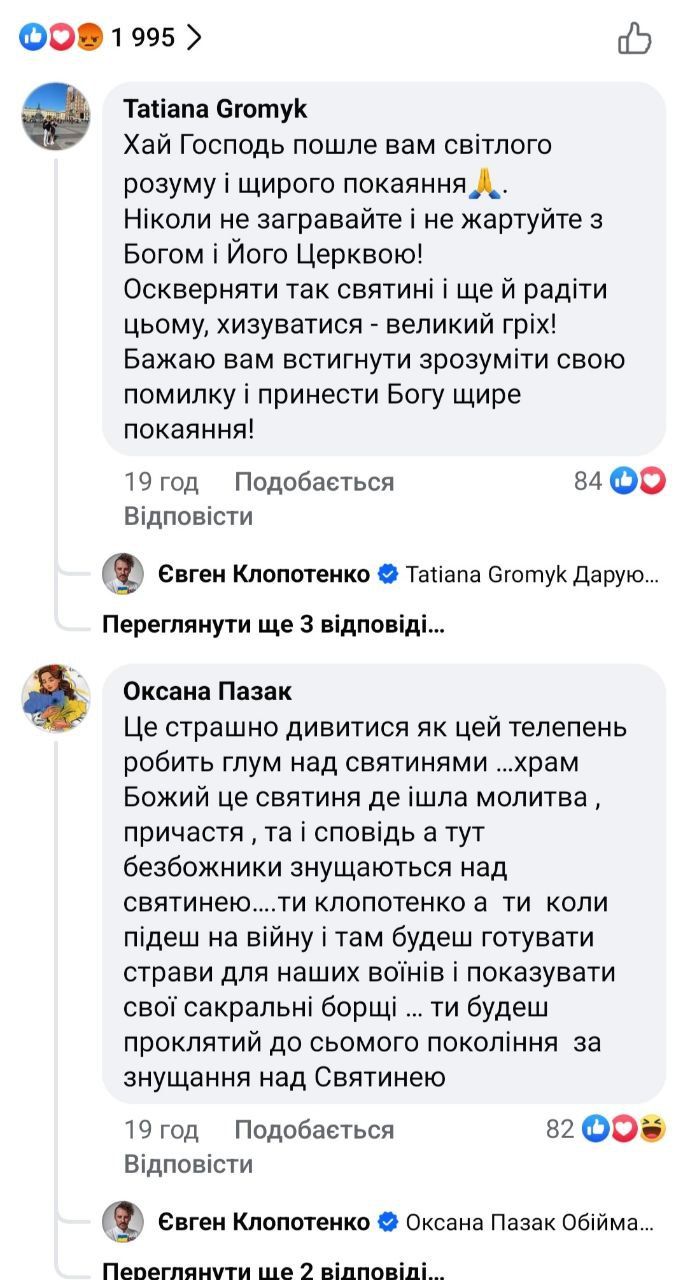Open Оксана Пазак's profile picture
This screenshot has height=1280, width=687.
click(x=56, y=697)
